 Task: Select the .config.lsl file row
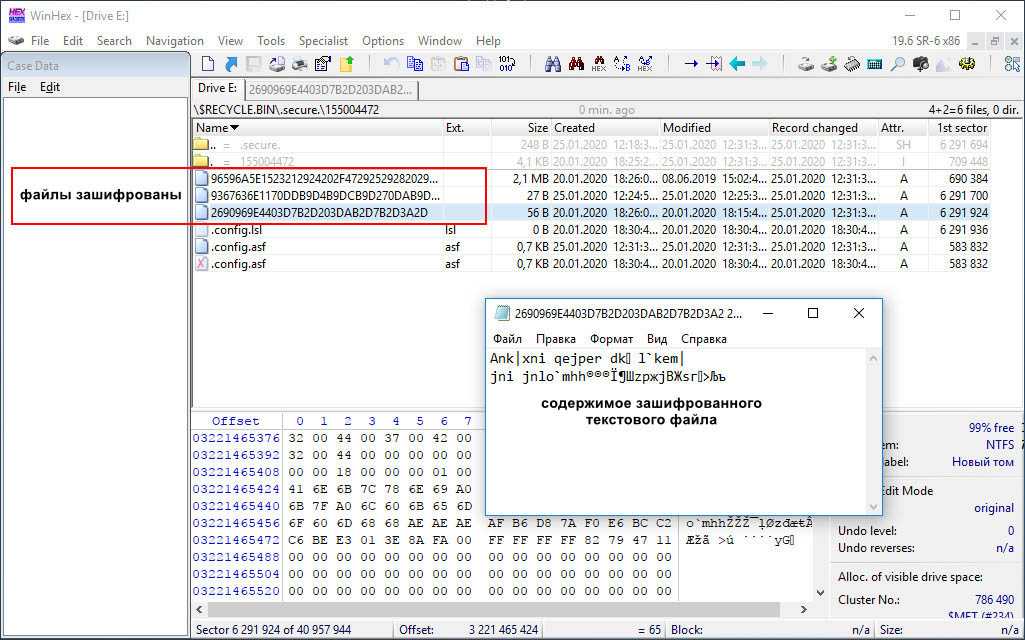[x=236, y=230]
